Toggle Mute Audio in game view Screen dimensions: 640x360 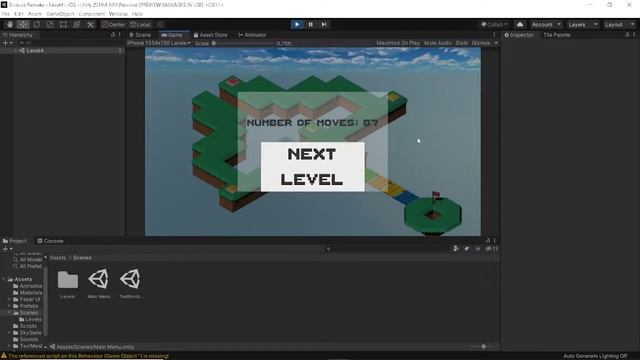tap(438, 43)
